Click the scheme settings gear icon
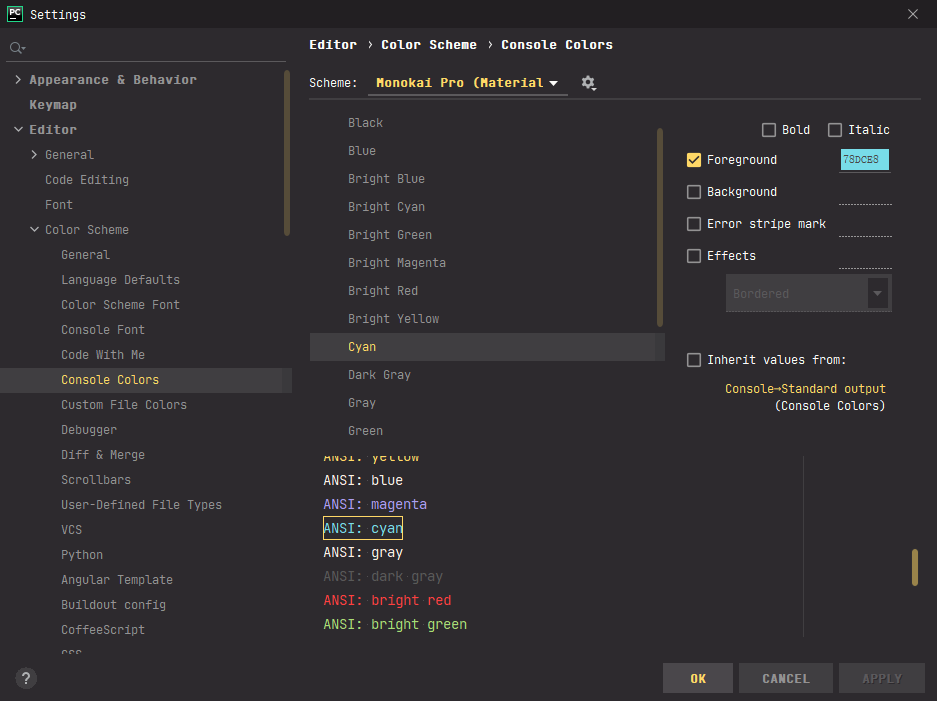The width and height of the screenshot is (937, 701). click(588, 83)
